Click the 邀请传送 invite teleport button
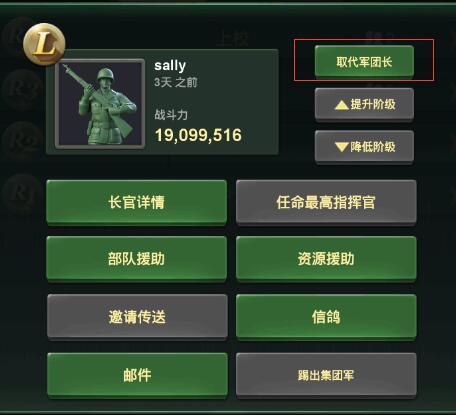 pyautogui.click(x=137, y=317)
